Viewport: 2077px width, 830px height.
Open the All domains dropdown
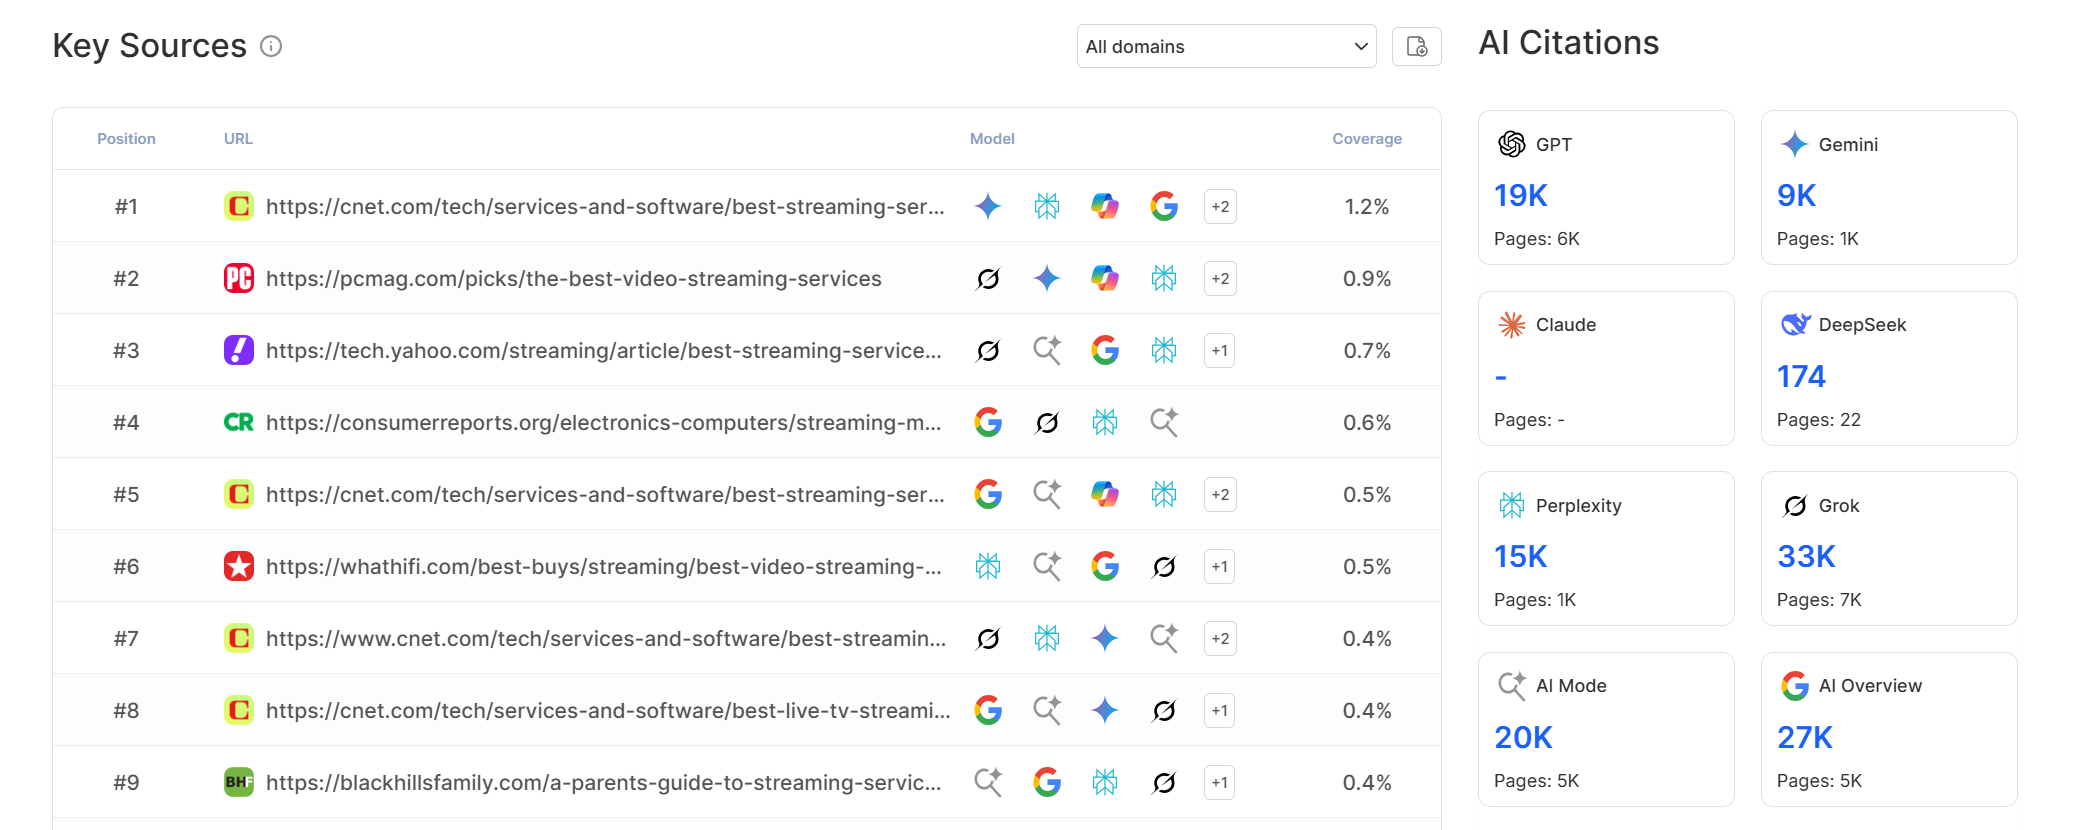pyautogui.click(x=1226, y=46)
